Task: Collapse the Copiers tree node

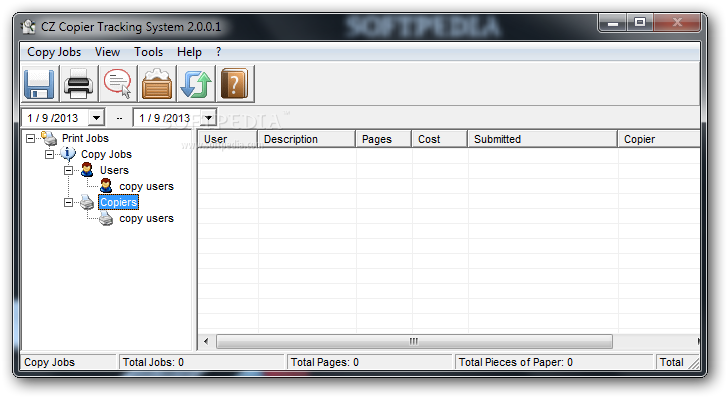Action: point(68,202)
